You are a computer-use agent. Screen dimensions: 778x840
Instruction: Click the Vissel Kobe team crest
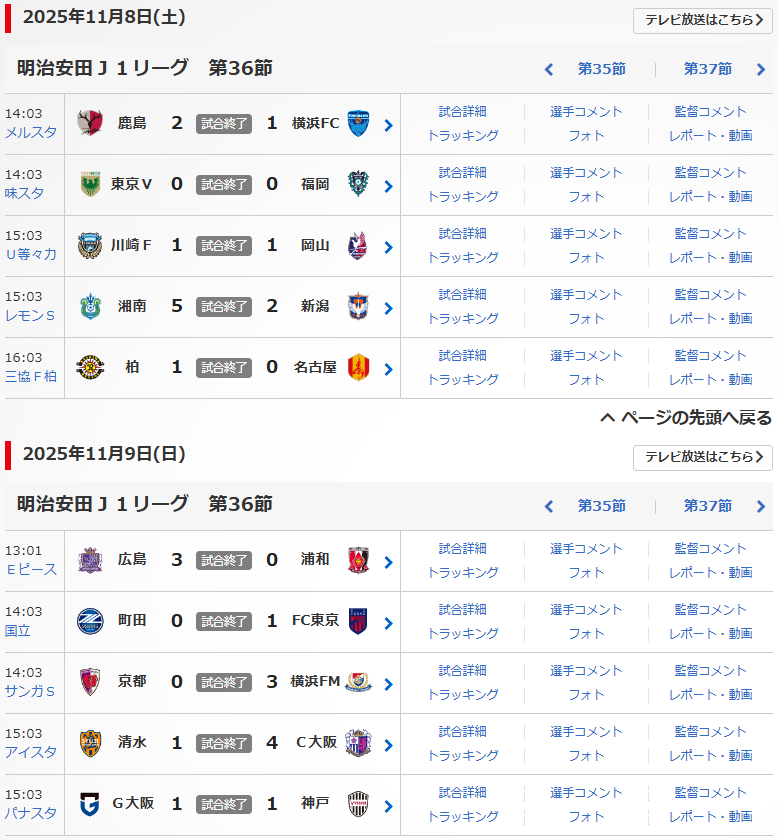click(x=358, y=805)
